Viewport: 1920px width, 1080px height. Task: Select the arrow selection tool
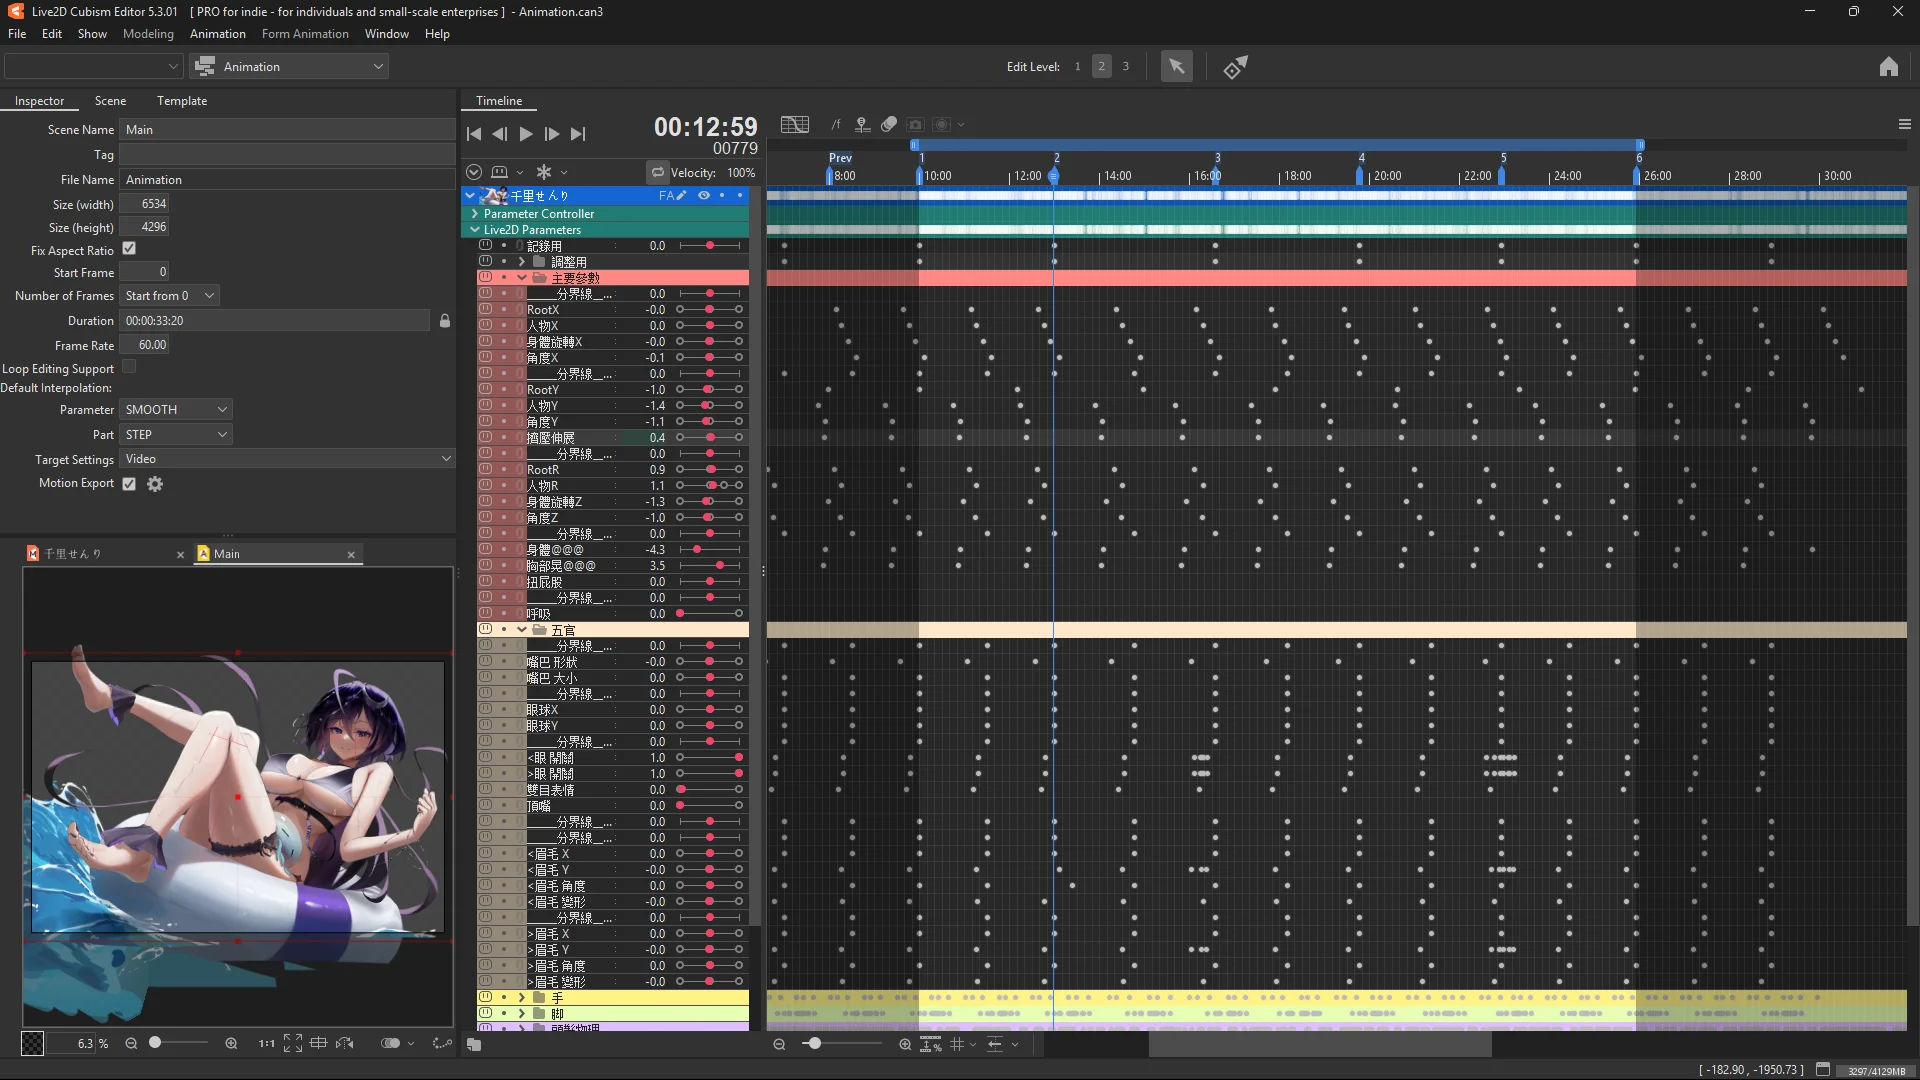(1176, 67)
